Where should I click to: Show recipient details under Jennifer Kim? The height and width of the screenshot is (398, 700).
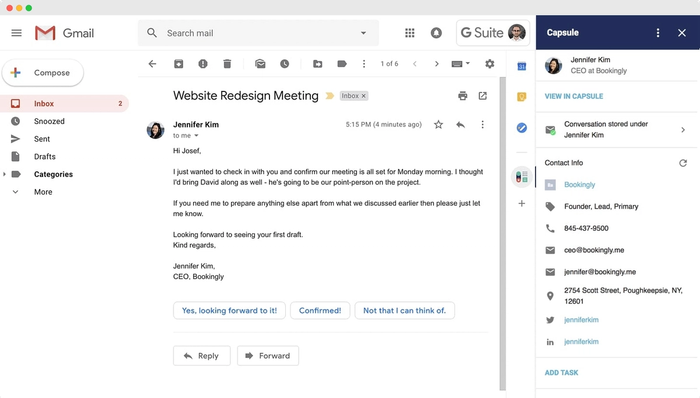(x=196, y=136)
